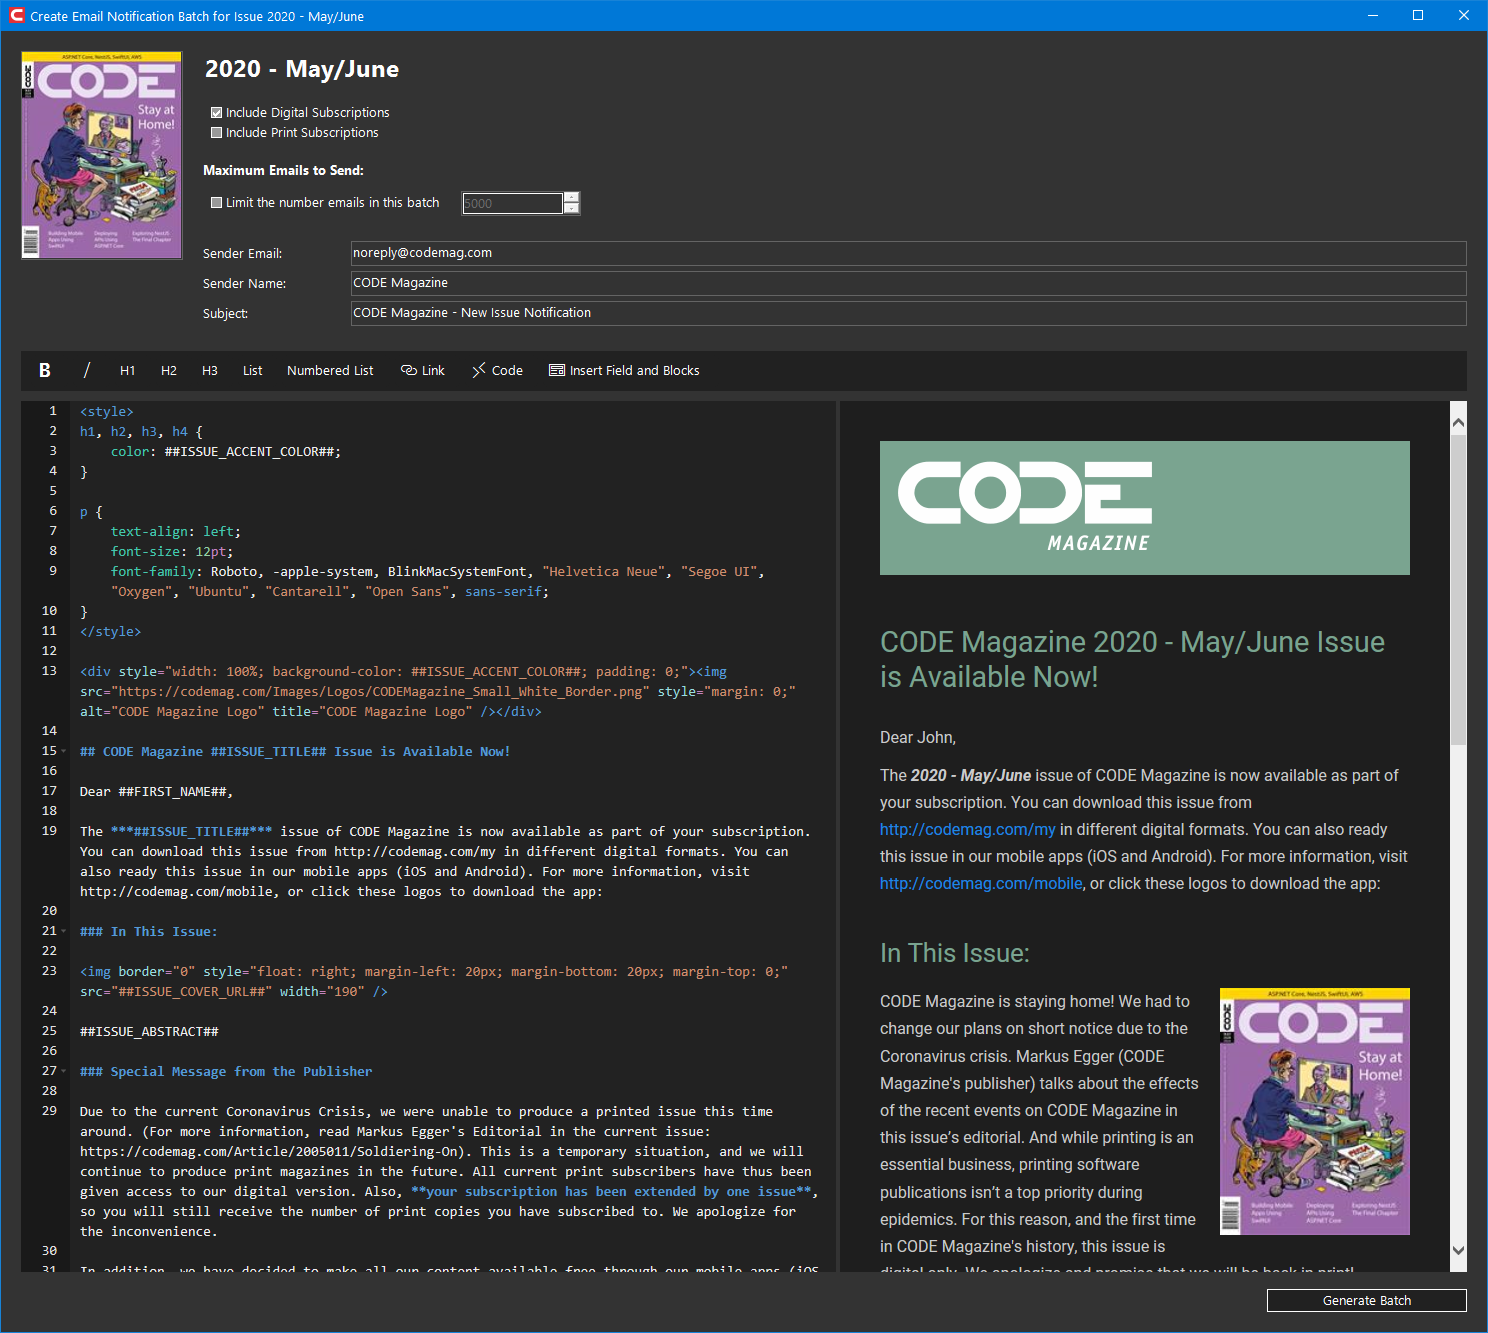Image resolution: width=1488 pixels, height=1333 pixels.
Task: Click the preview scrollbar down arrow
Action: pyautogui.click(x=1458, y=1250)
